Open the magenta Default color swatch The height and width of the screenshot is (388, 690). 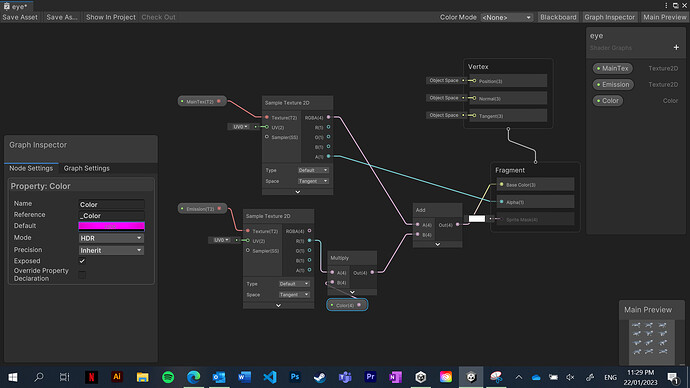tap(111, 226)
